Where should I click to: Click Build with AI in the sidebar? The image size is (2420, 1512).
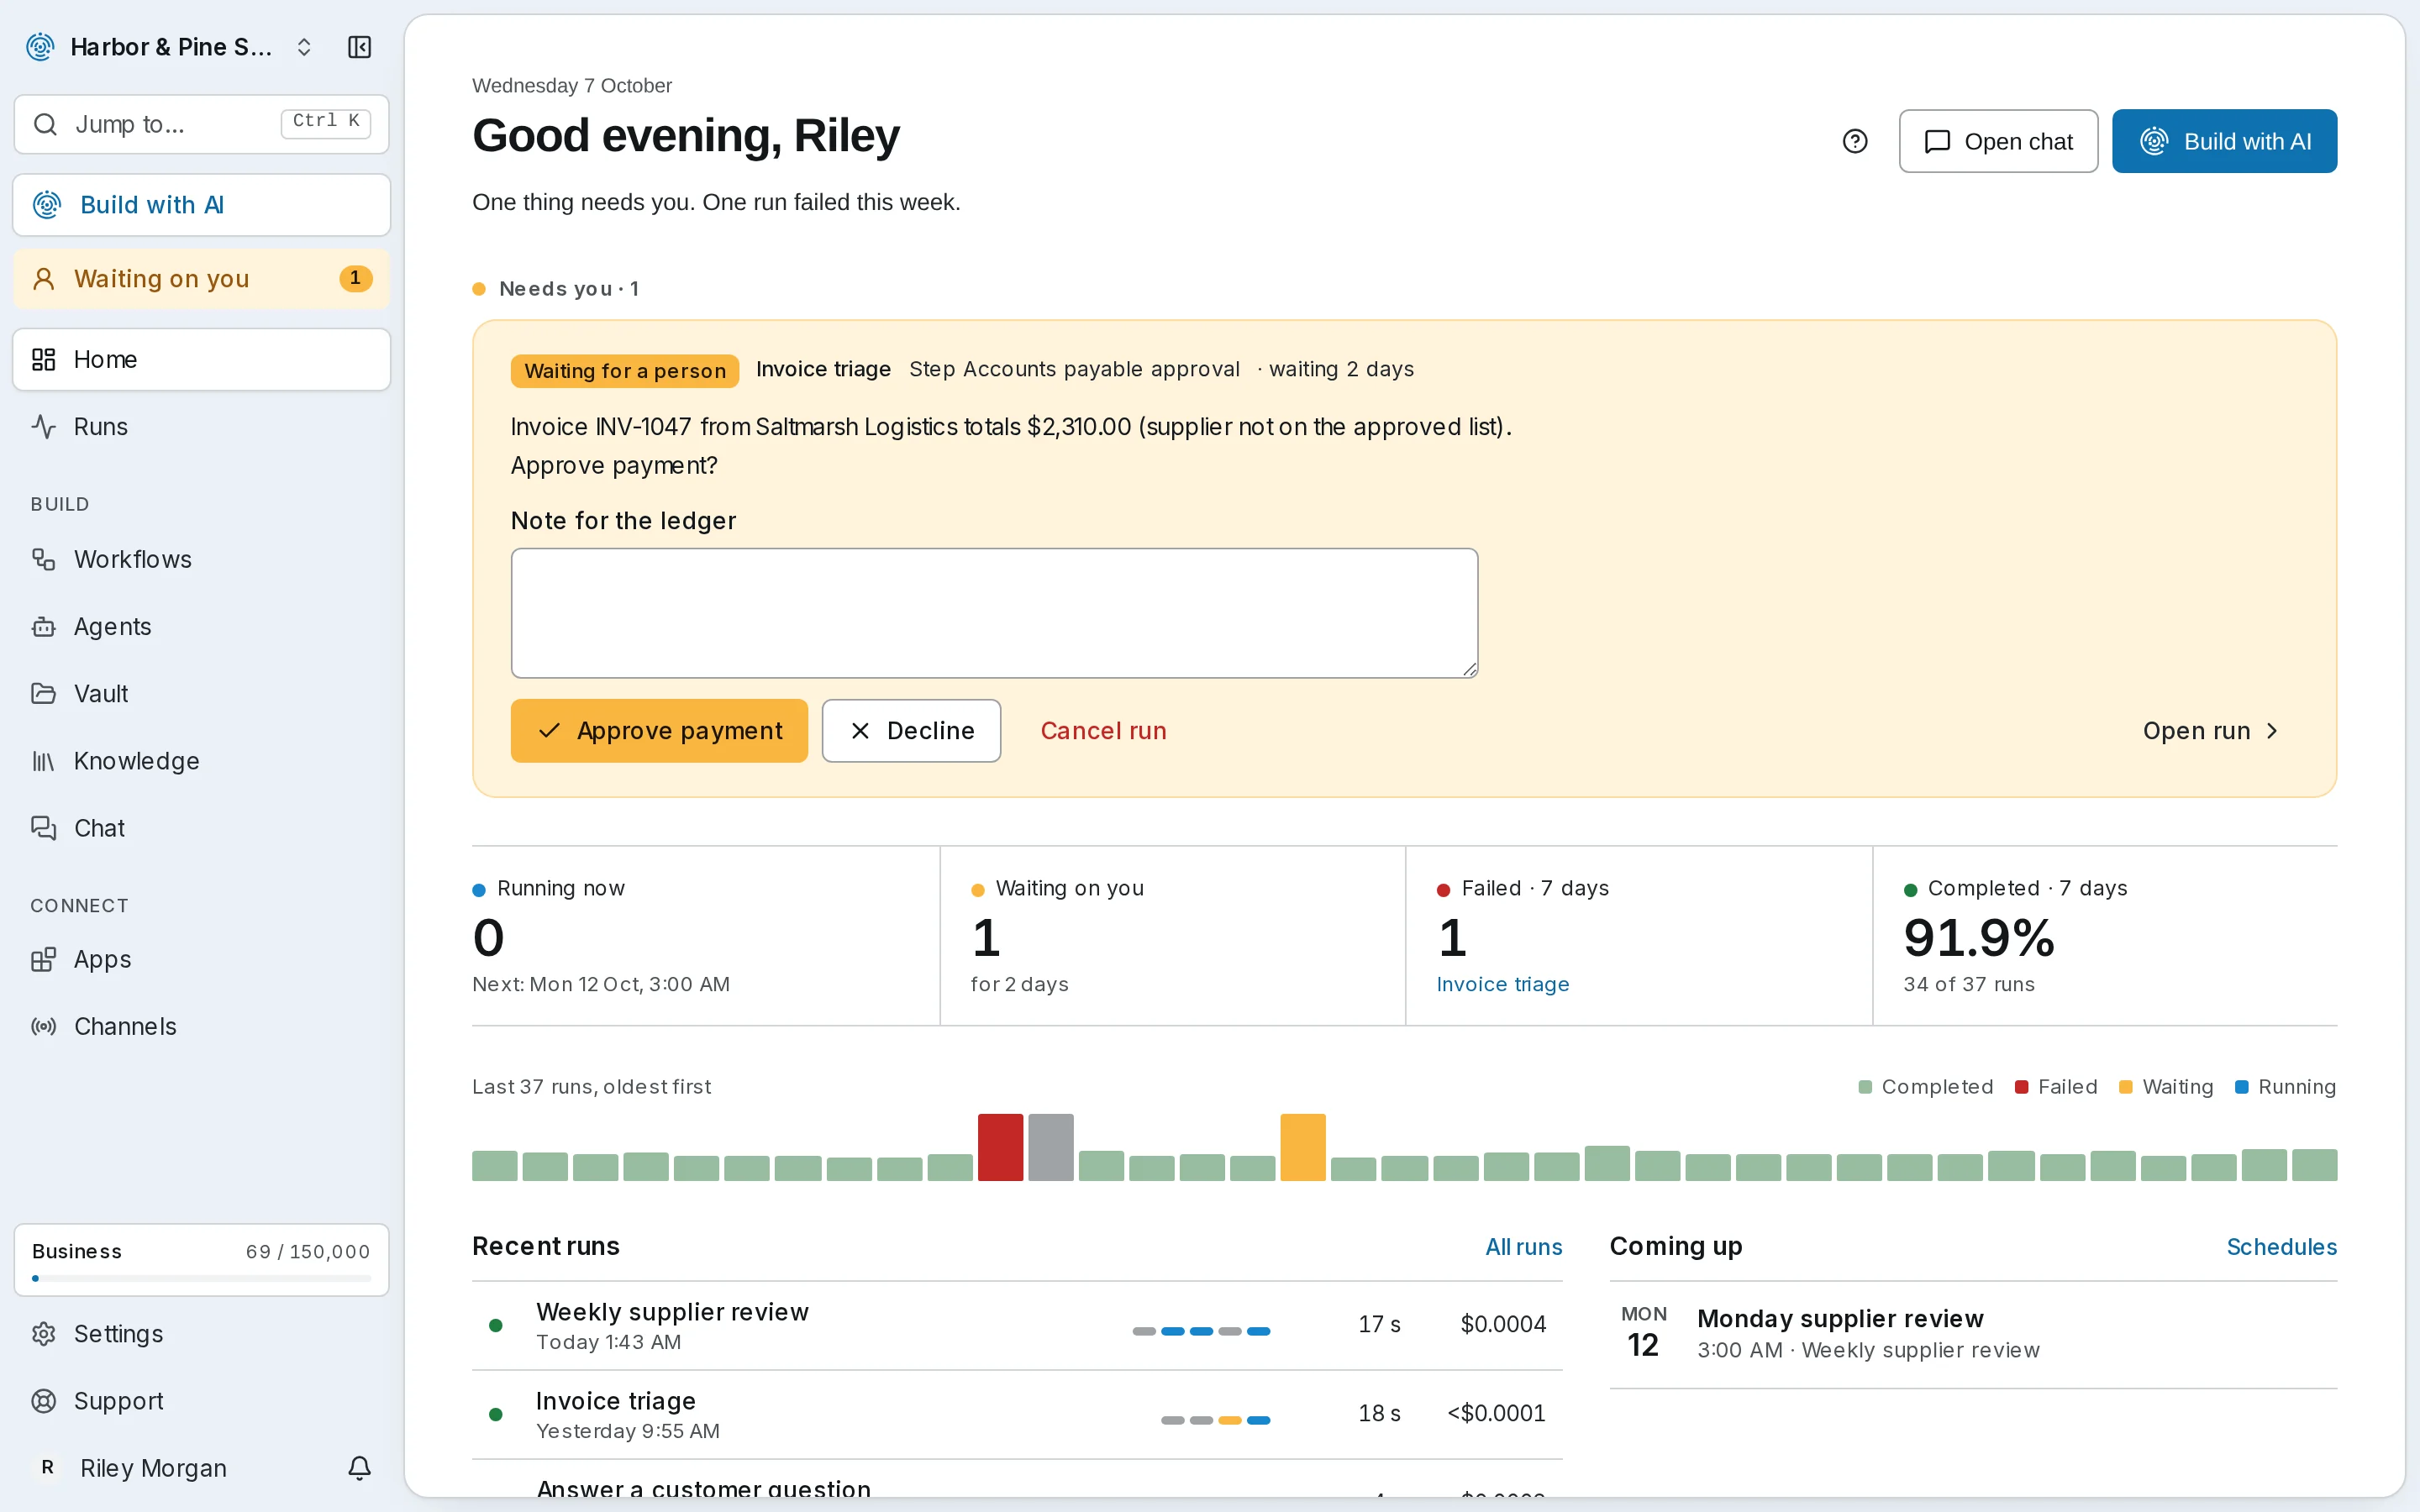201,205
